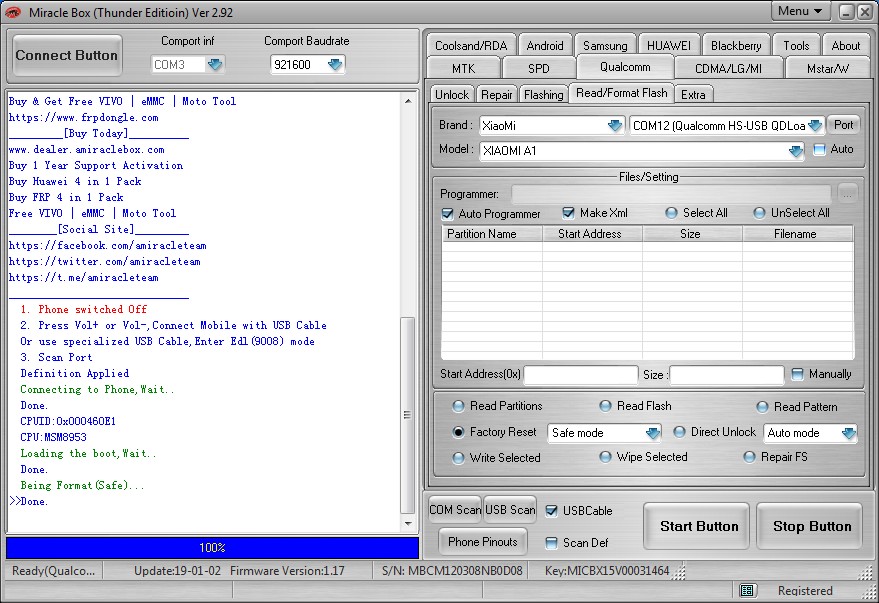The image size is (879, 603).
Task: Open the Programmer file browse button
Action: 847,194
